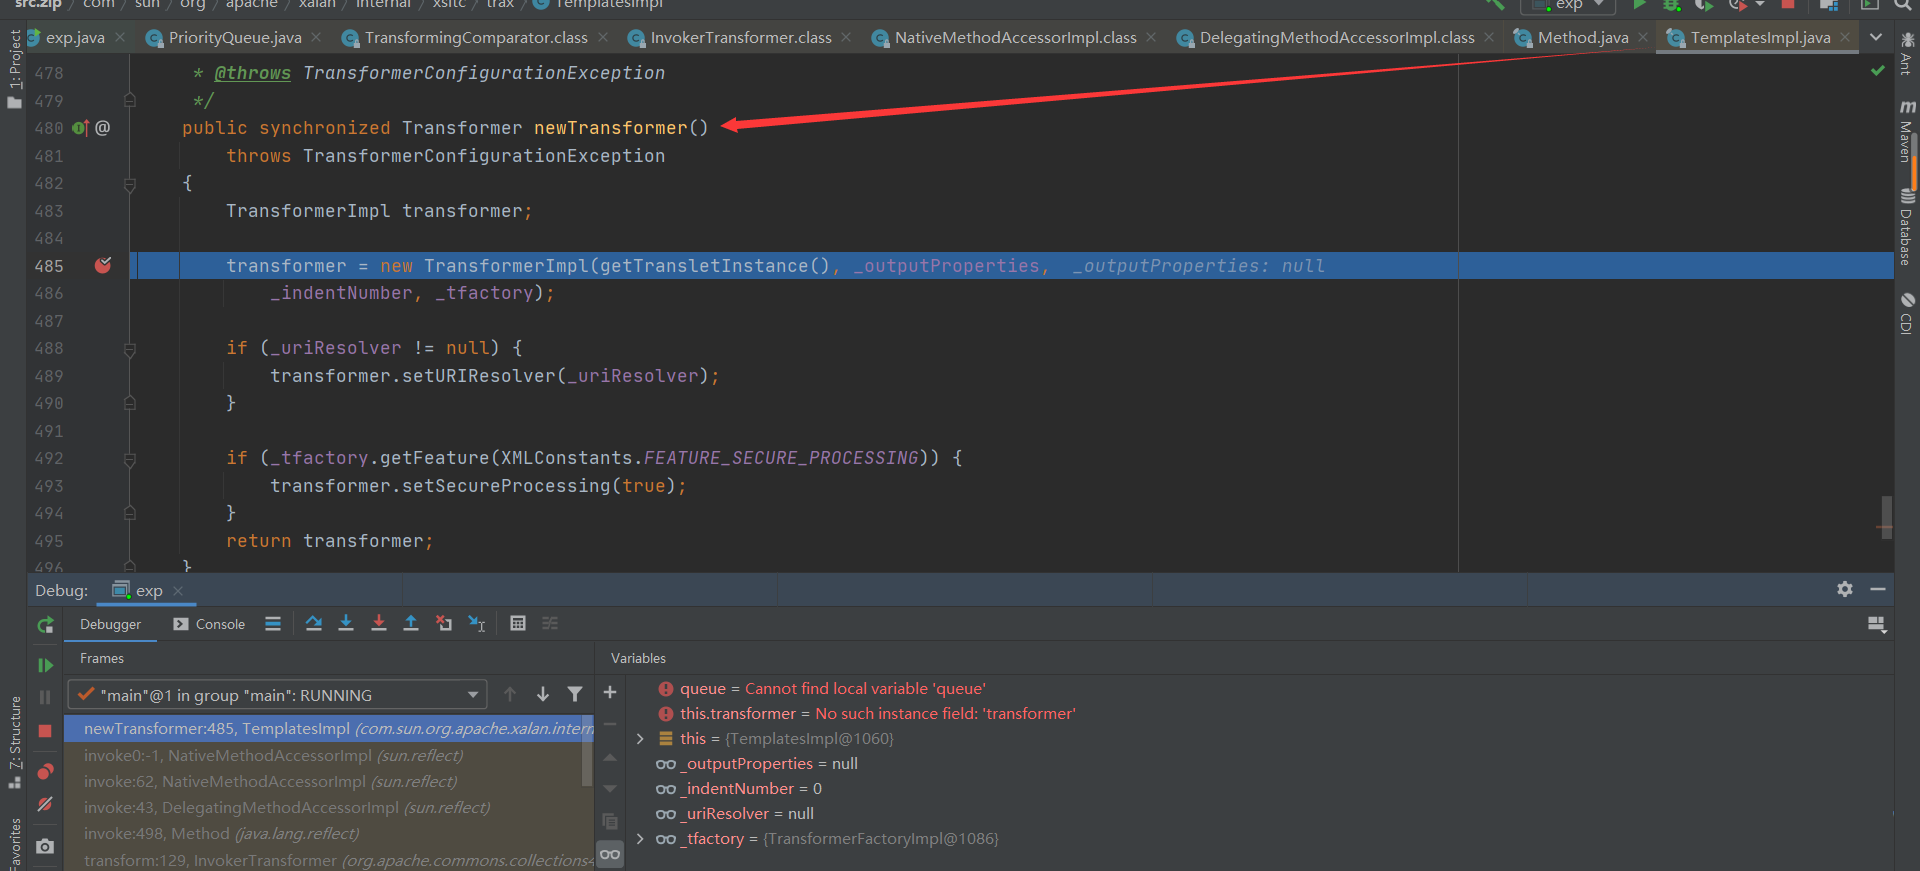Collapse the Javadoc fold at line 479

coord(130,100)
